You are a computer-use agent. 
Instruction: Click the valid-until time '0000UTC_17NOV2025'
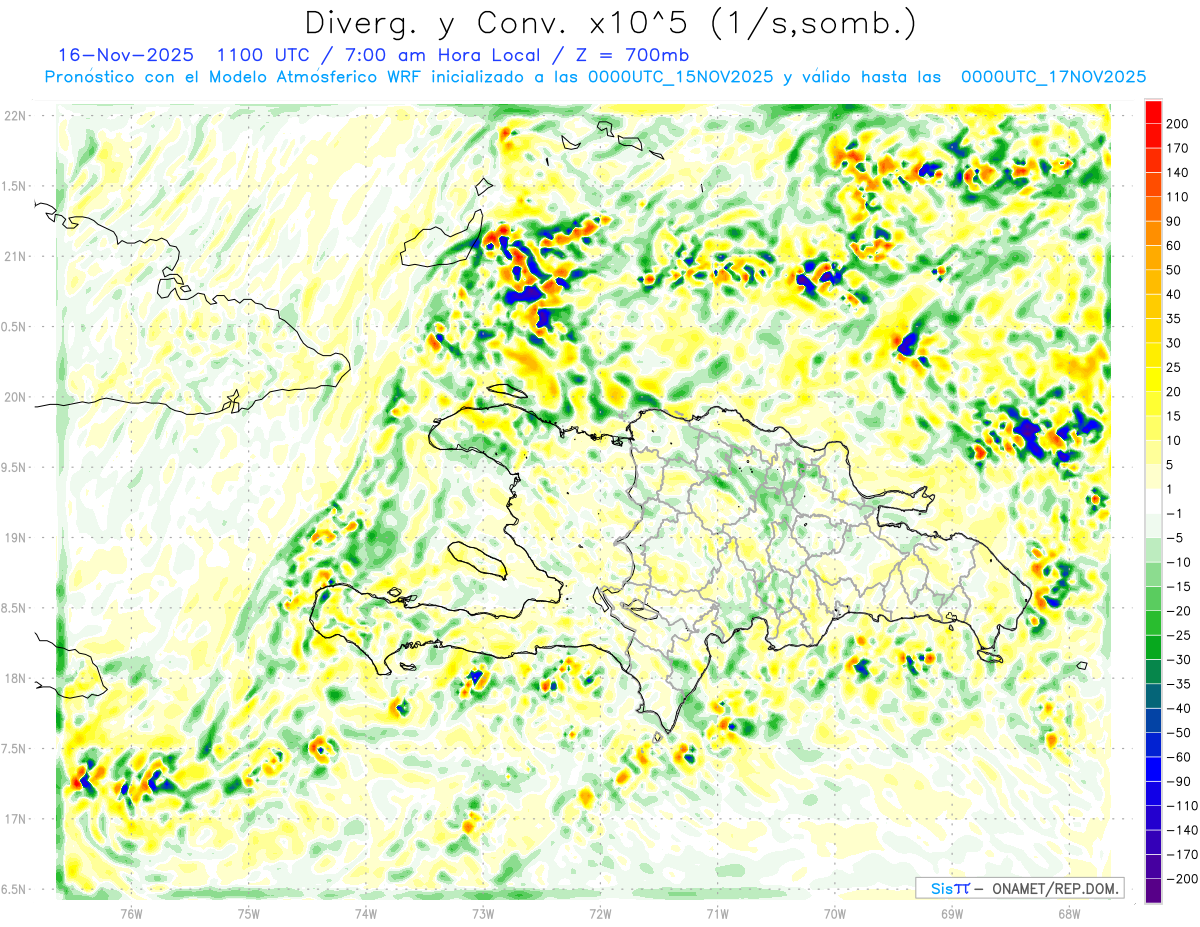point(1053,77)
